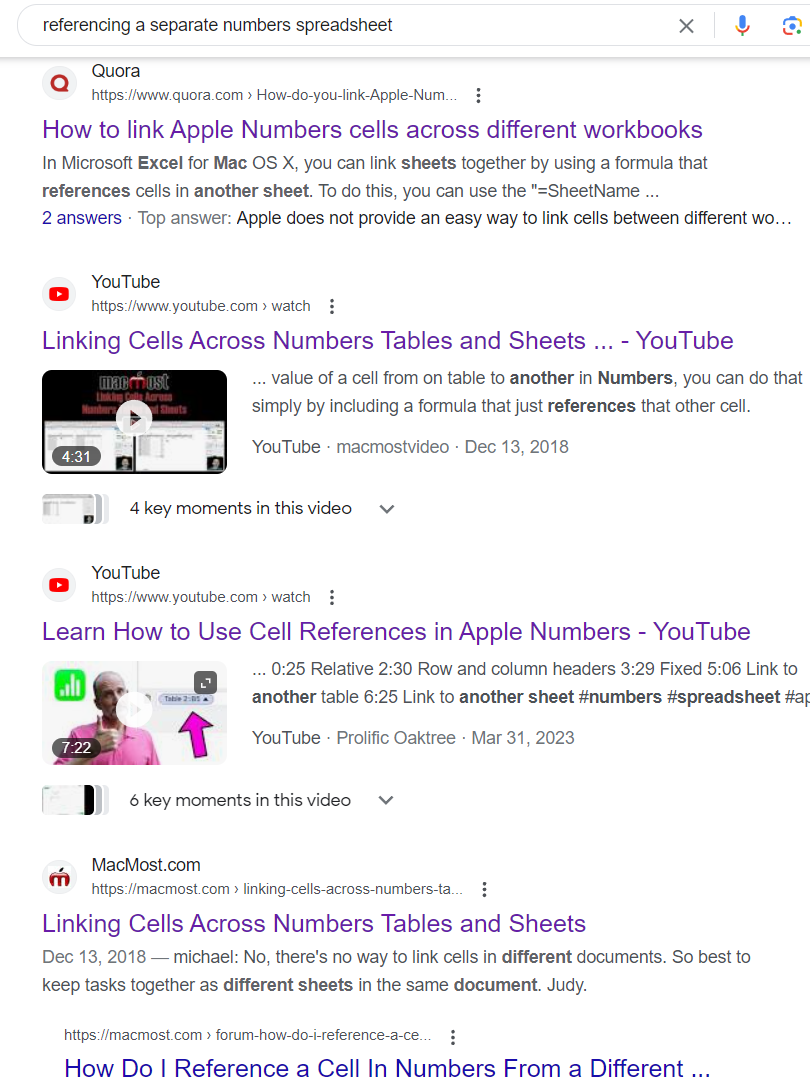This screenshot has width=810, height=1090.
Task: Play the macmost 4:31 video thumbnail
Action: tap(134, 421)
